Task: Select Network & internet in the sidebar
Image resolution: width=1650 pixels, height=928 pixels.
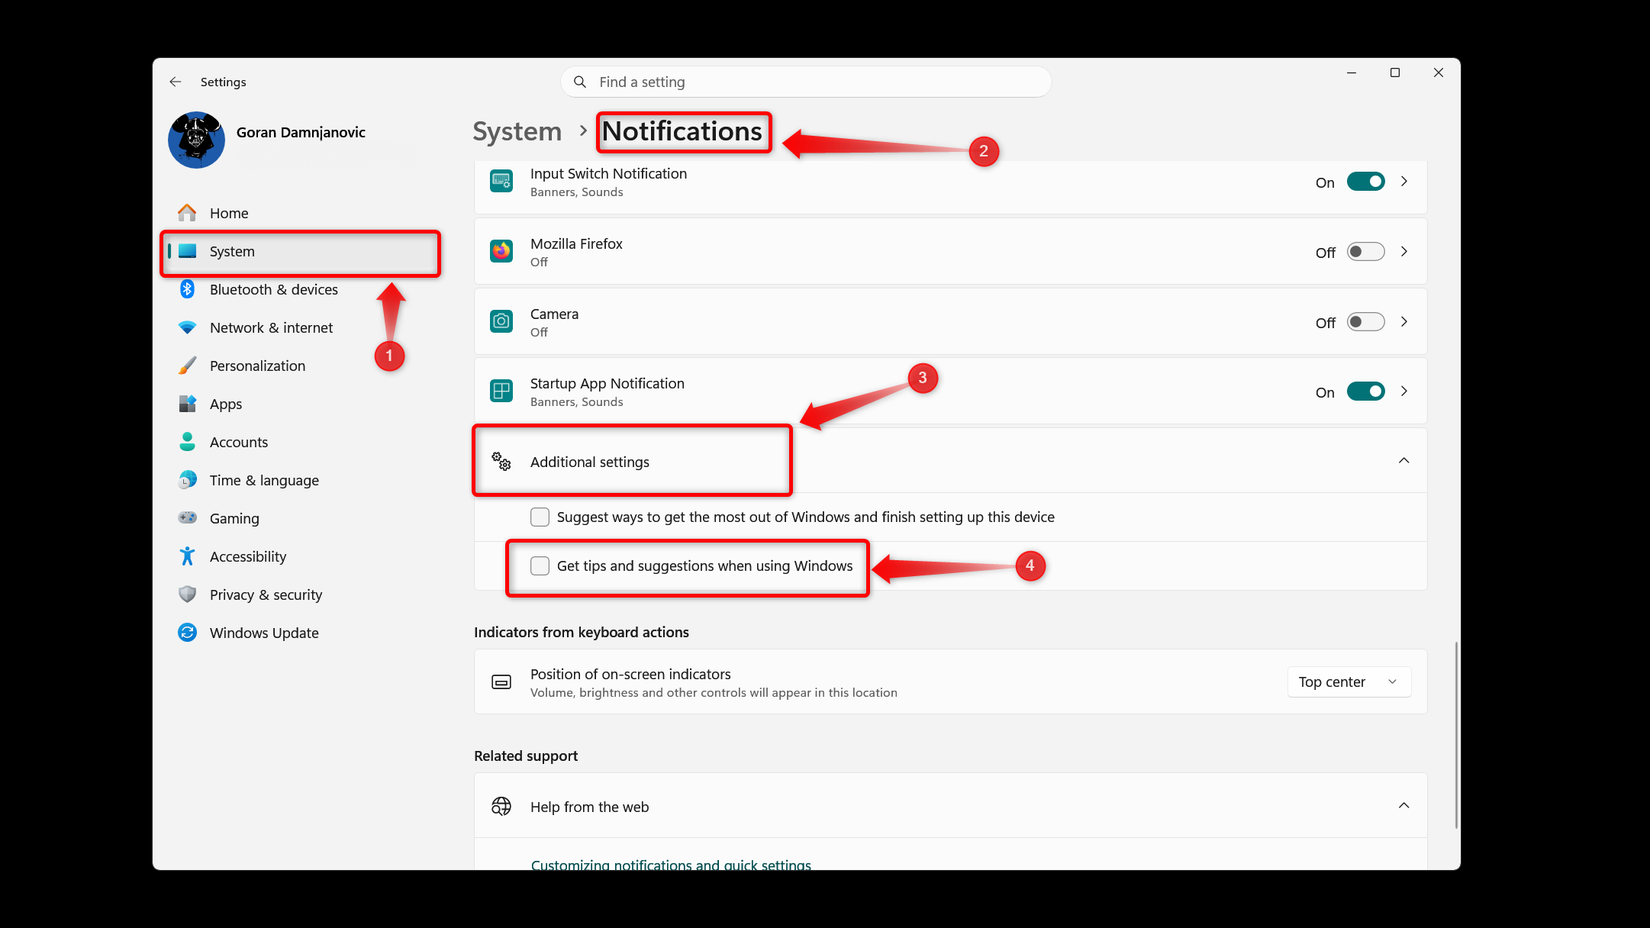Action: pyautogui.click(x=300, y=327)
